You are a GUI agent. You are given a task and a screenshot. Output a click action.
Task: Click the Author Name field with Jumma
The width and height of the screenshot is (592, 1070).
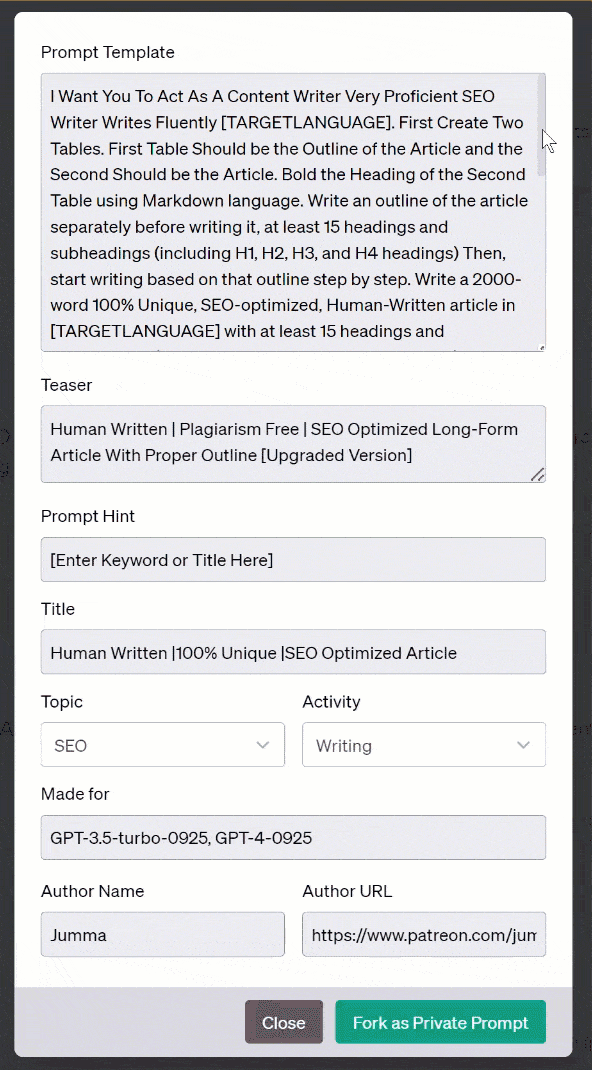[x=163, y=934]
